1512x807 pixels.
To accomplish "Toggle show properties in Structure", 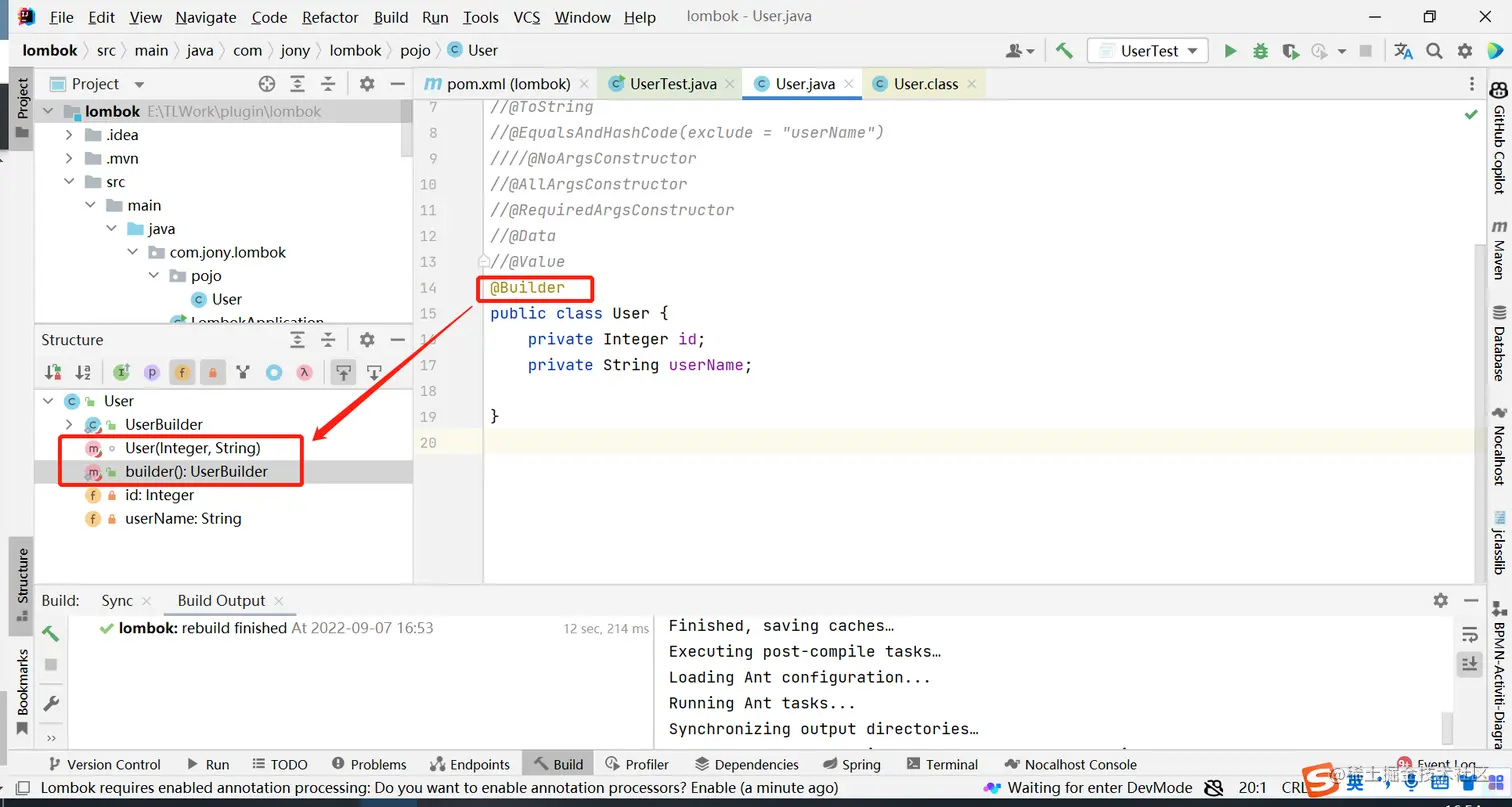I will pyautogui.click(x=152, y=373).
